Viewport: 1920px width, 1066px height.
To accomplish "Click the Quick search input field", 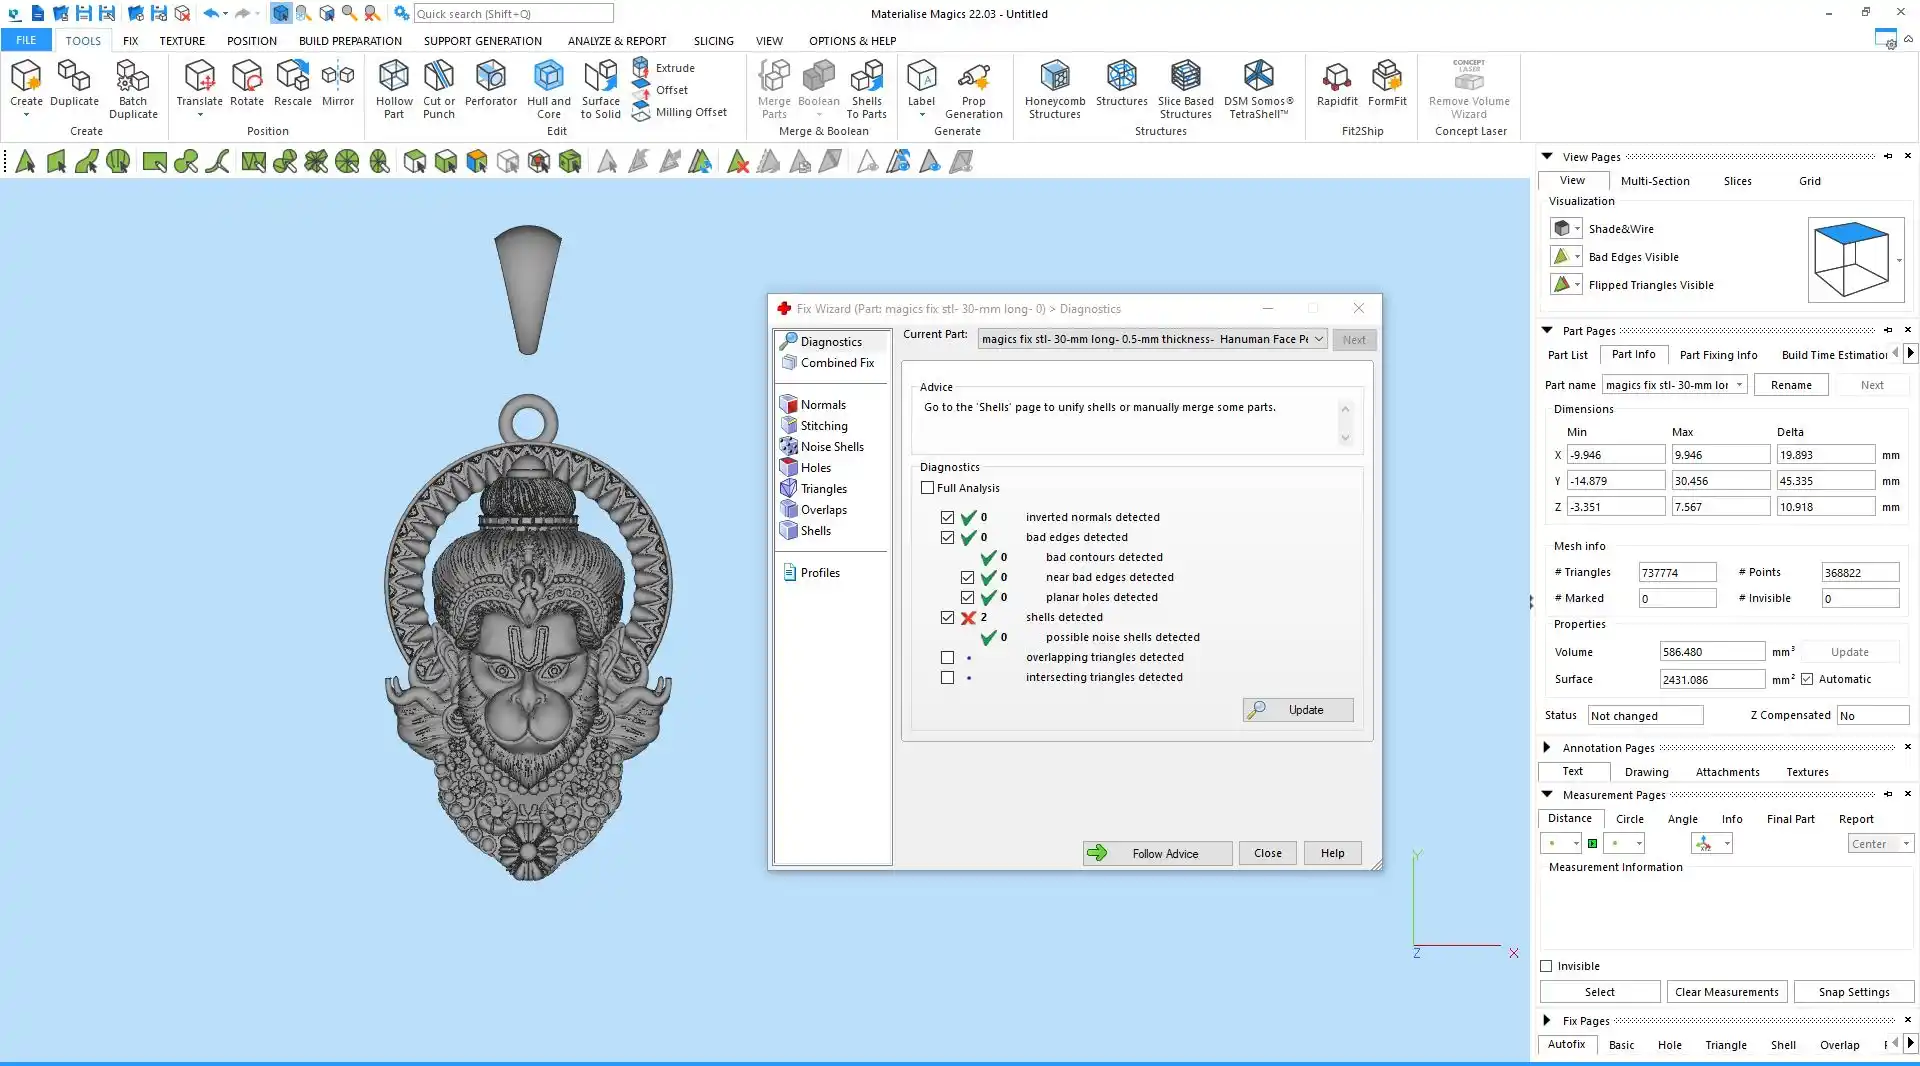I will click(513, 14).
